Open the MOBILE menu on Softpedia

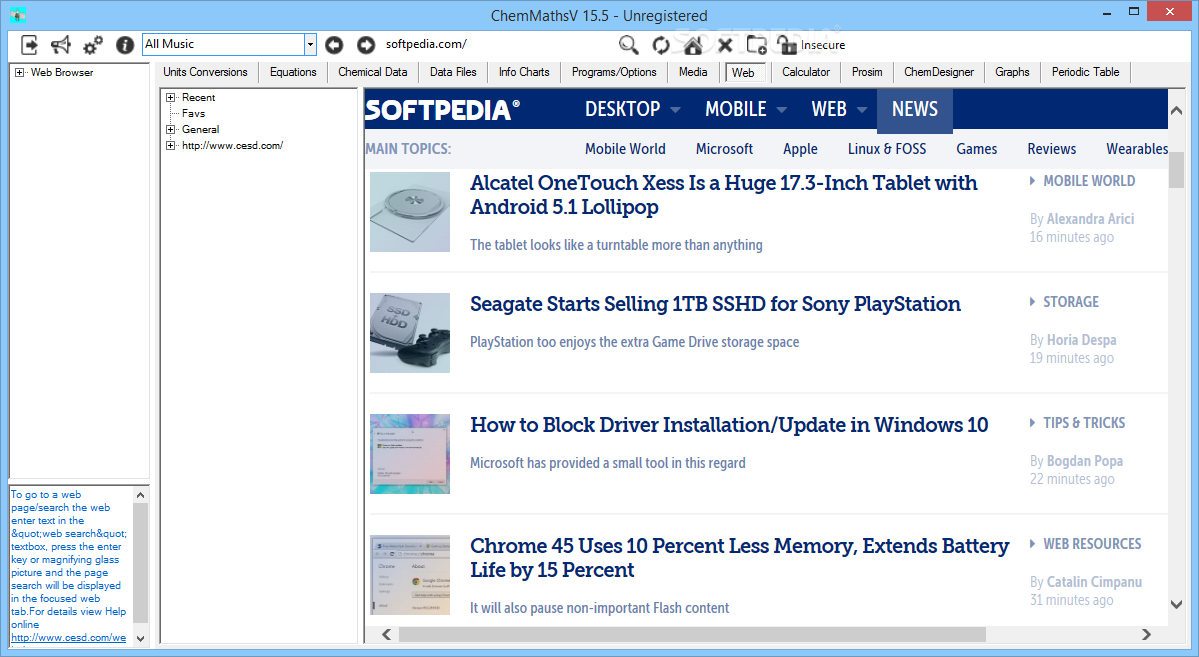pyautogui.click(x=746, y=109)
